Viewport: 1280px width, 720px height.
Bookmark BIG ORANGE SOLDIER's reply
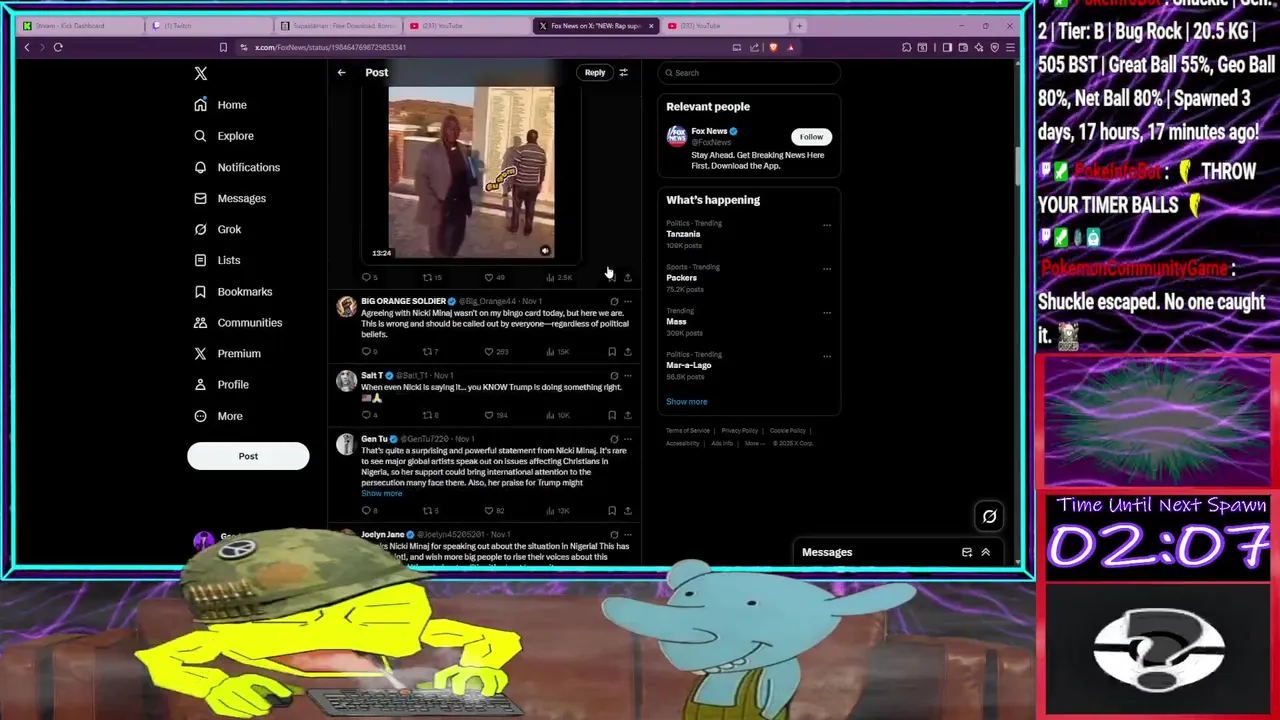point(611,352)
